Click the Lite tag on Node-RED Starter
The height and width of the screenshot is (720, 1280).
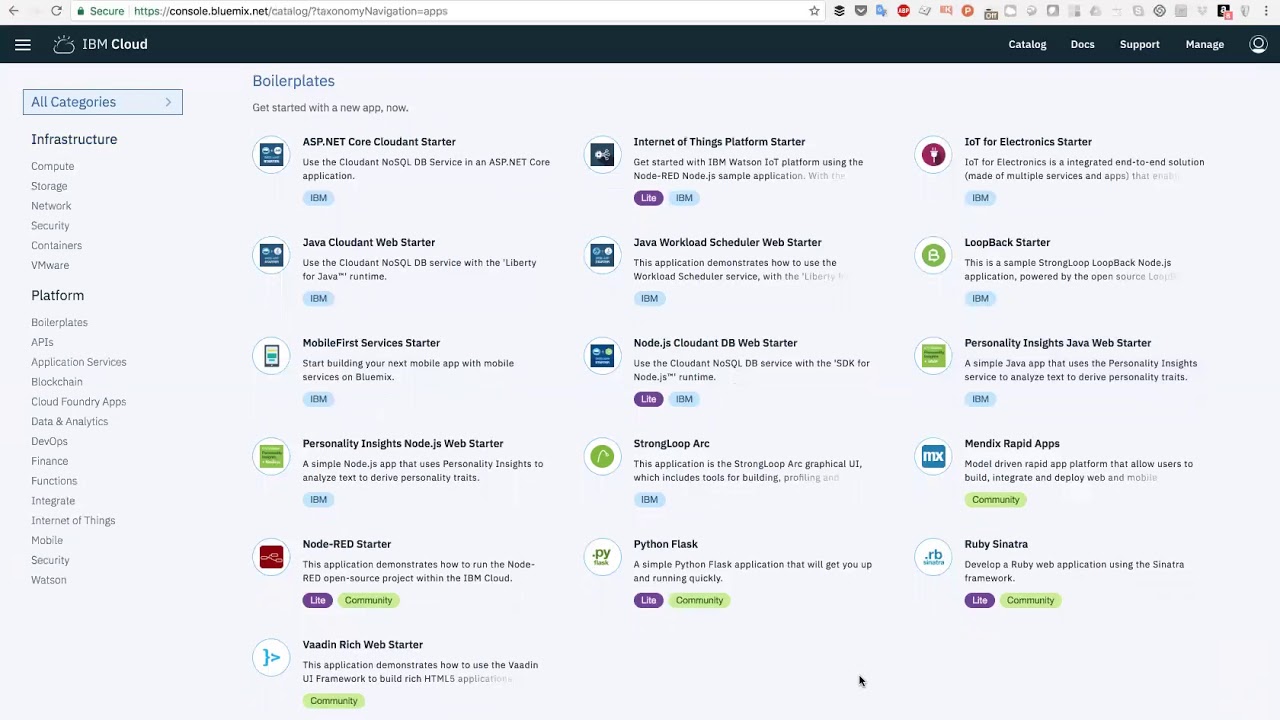pyautogui.click(x=317, y=600)
